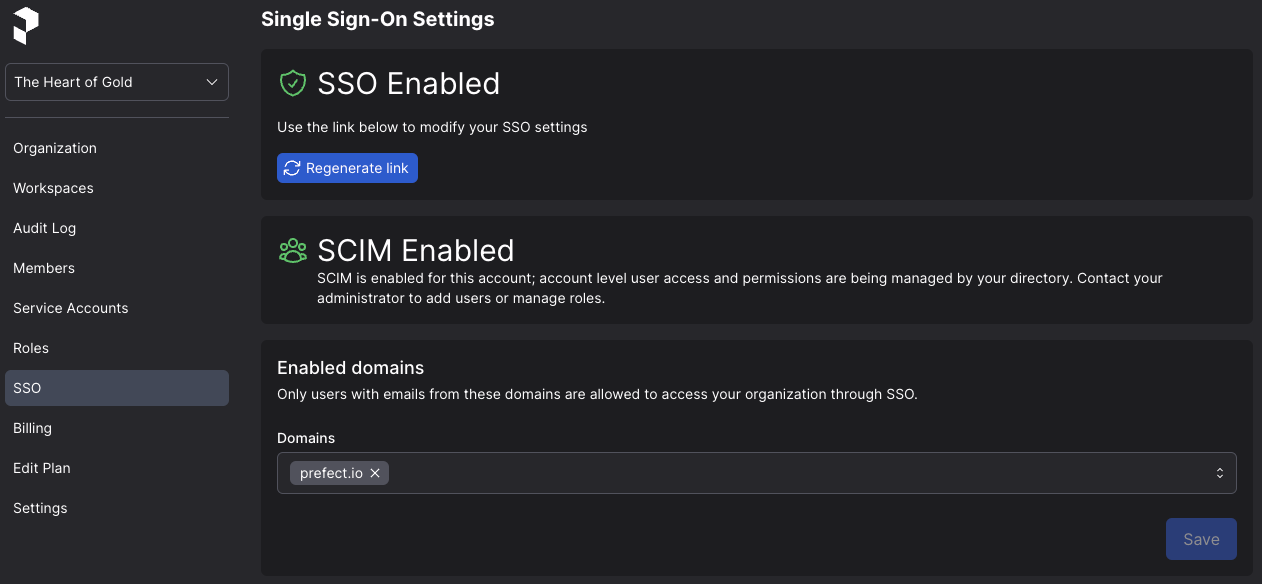Screen dimensions: 1262x584
Task: Click the refresh icon in Regenerate link
Action: 292,168
